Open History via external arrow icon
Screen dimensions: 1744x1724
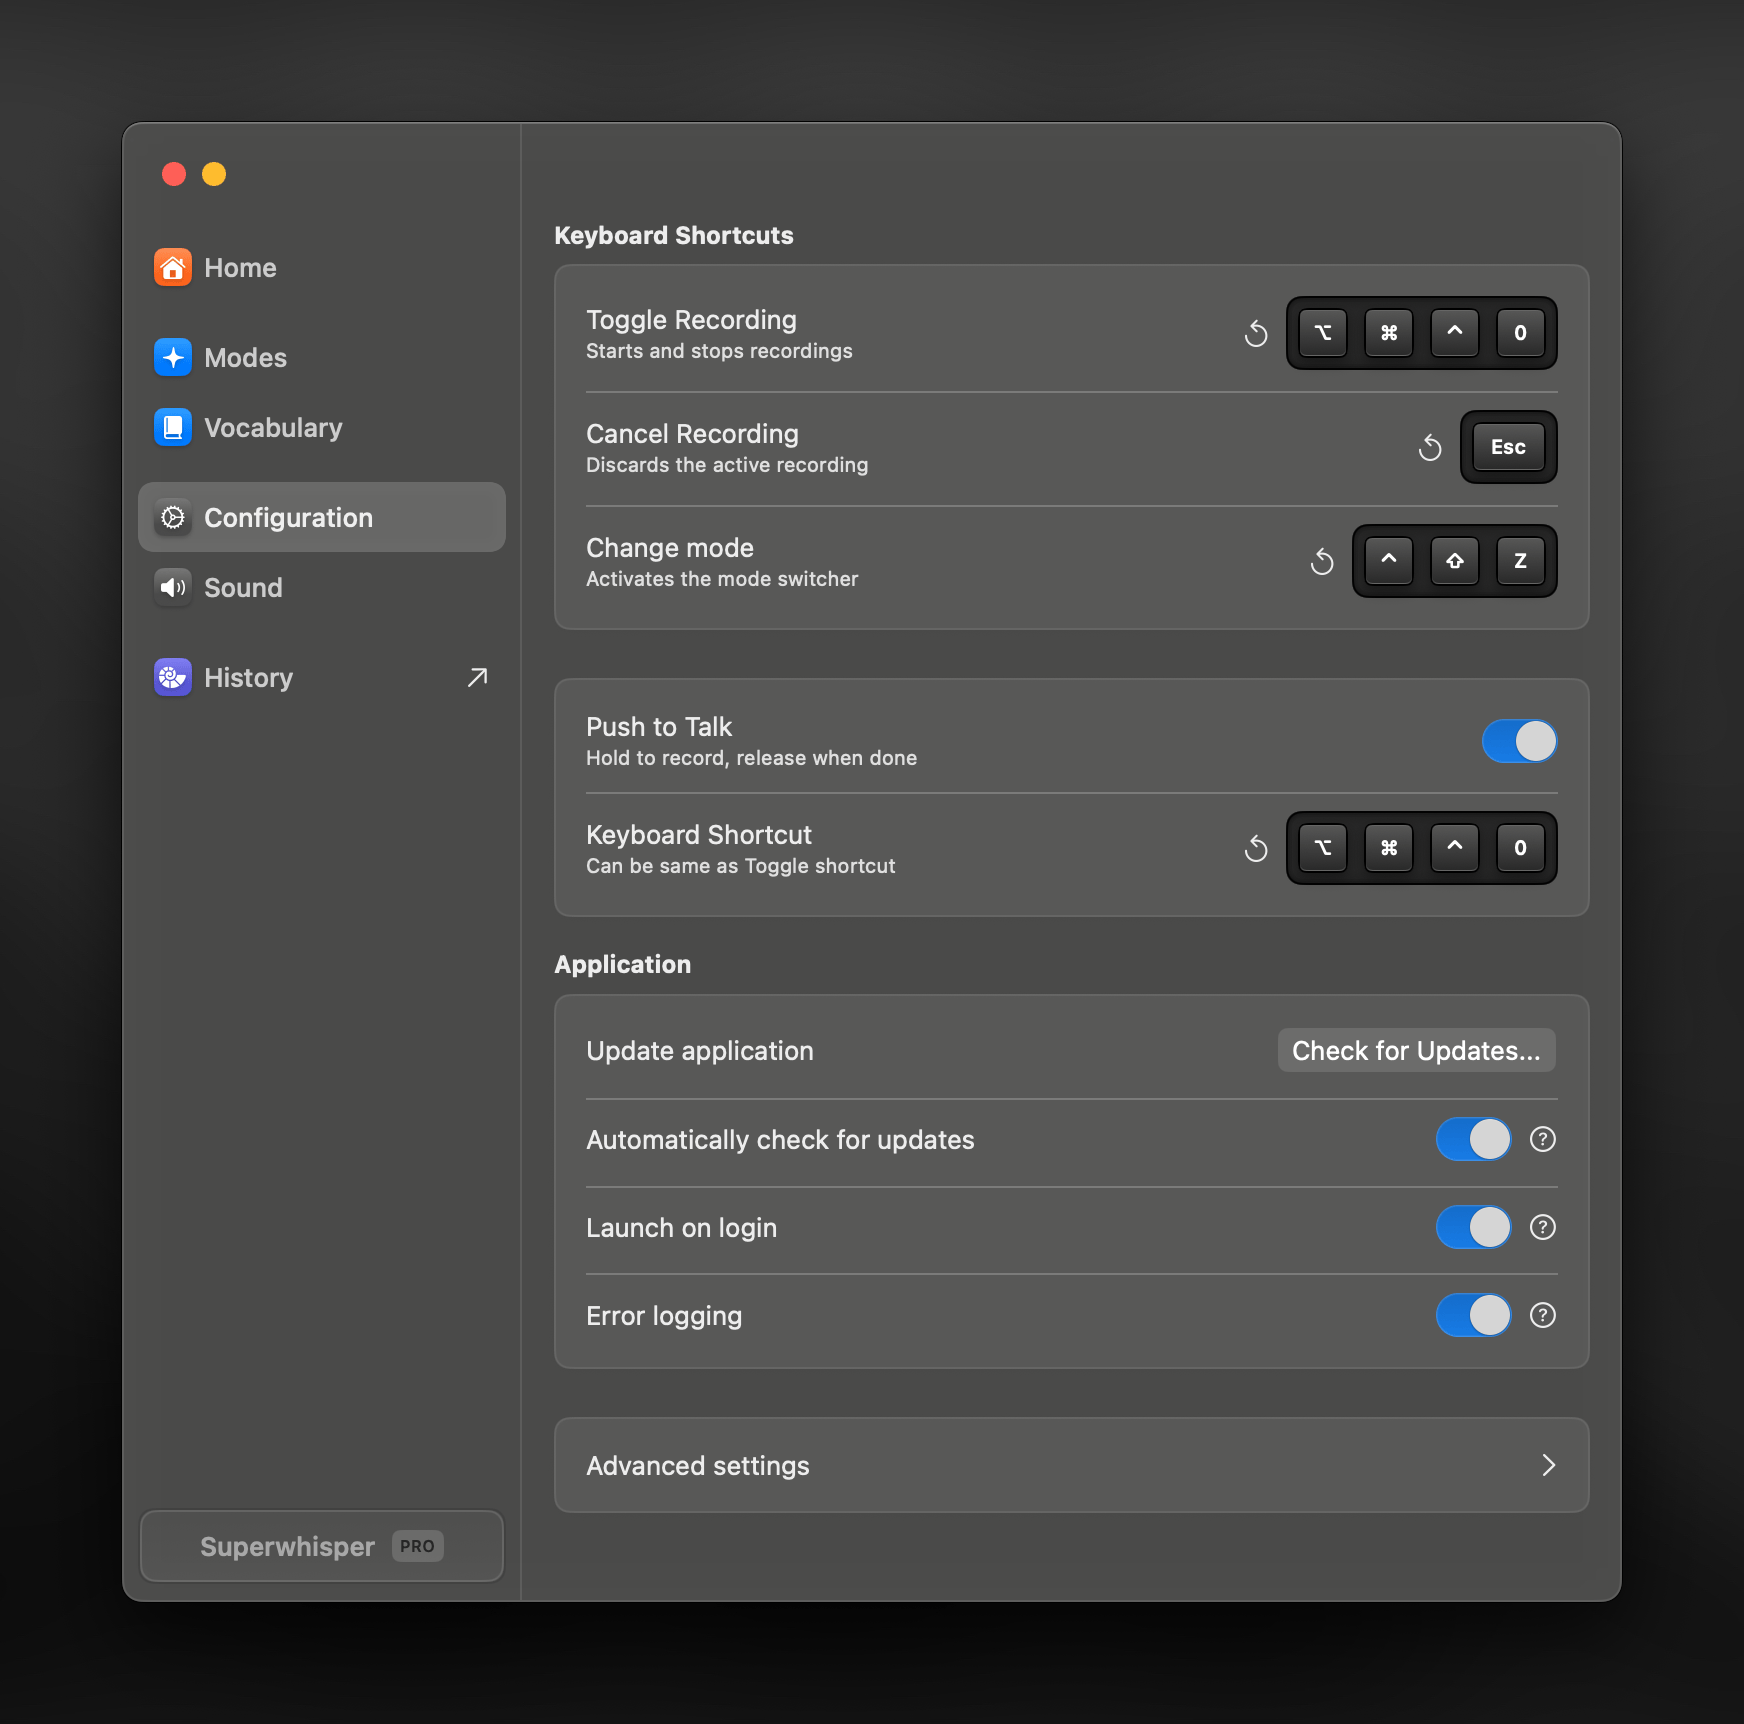click(x=478, y=677)
